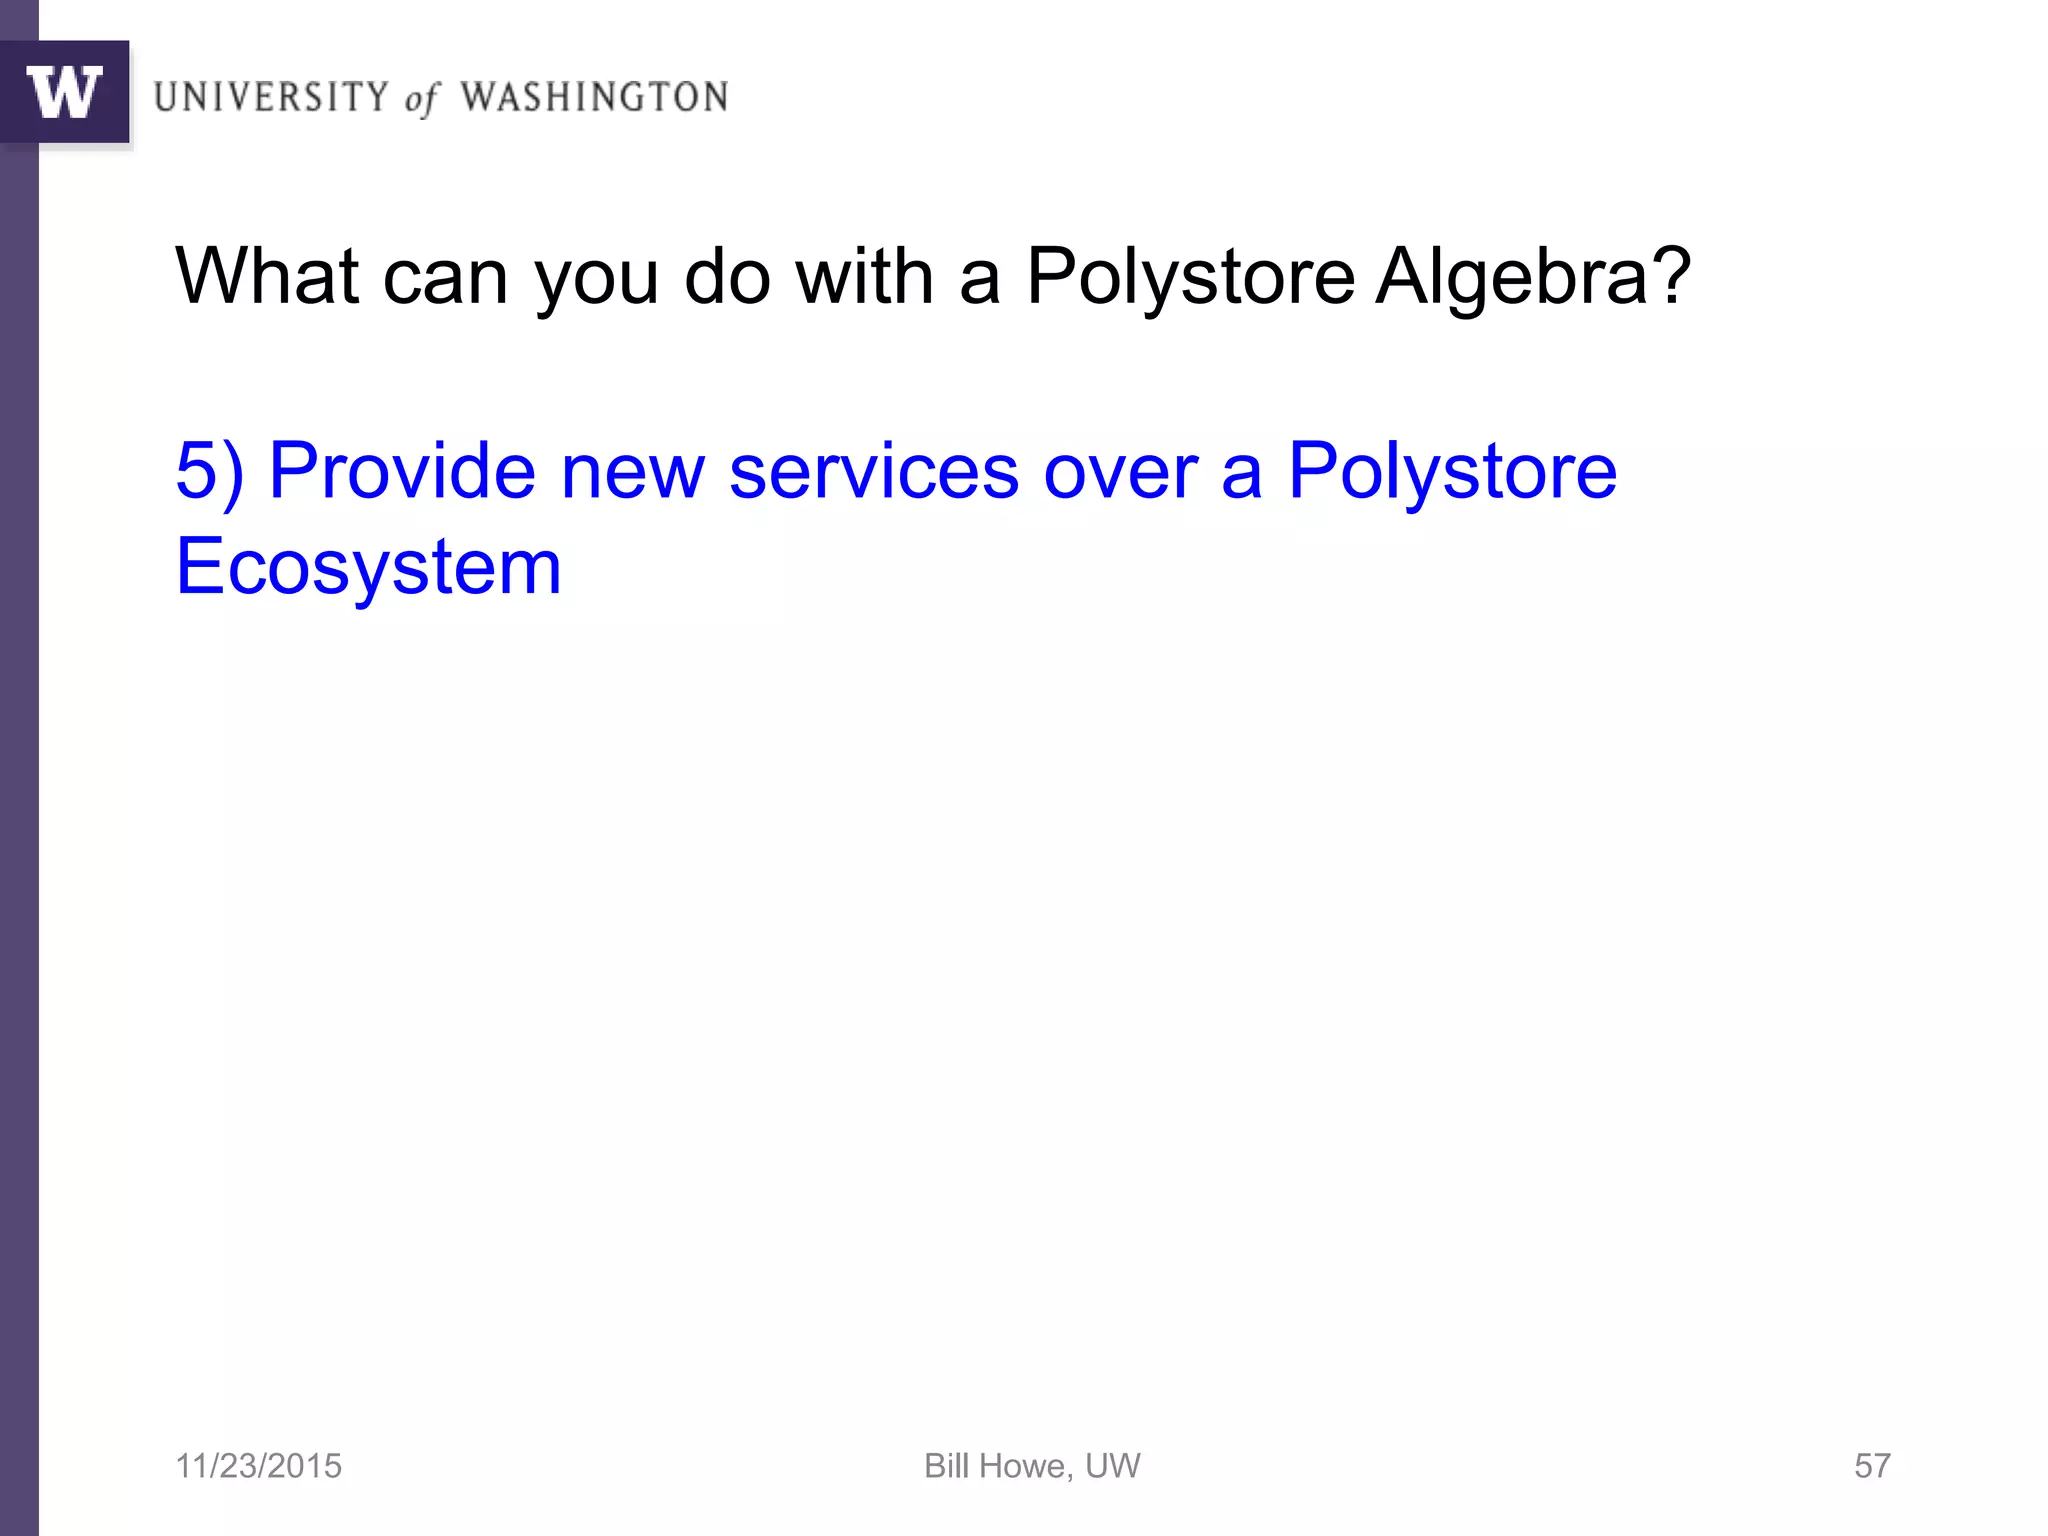This screenshot has height=1536, width=2048.
Task: Click the blue '5)' list number
Action: (210, 471)
